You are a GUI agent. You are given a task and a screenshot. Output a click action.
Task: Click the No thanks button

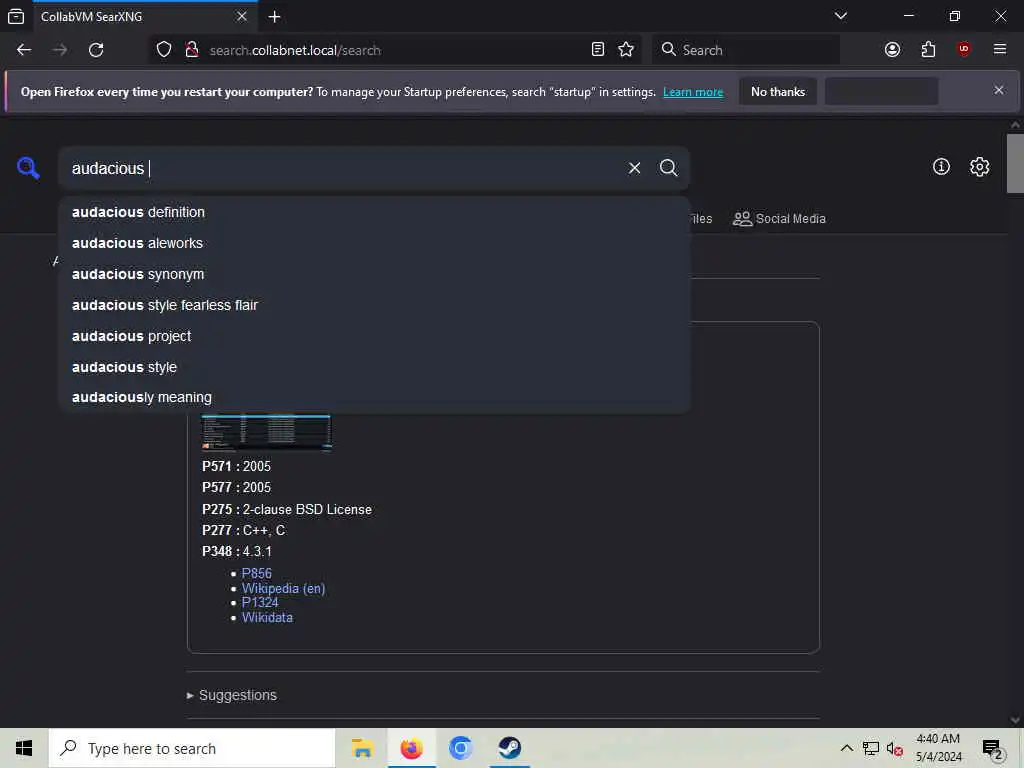(778, 92)
